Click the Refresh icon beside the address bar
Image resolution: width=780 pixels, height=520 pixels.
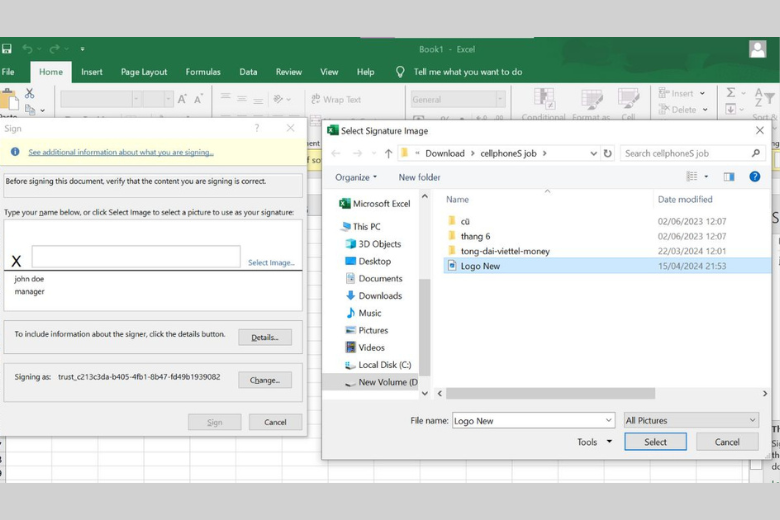[x=607, y=153]
